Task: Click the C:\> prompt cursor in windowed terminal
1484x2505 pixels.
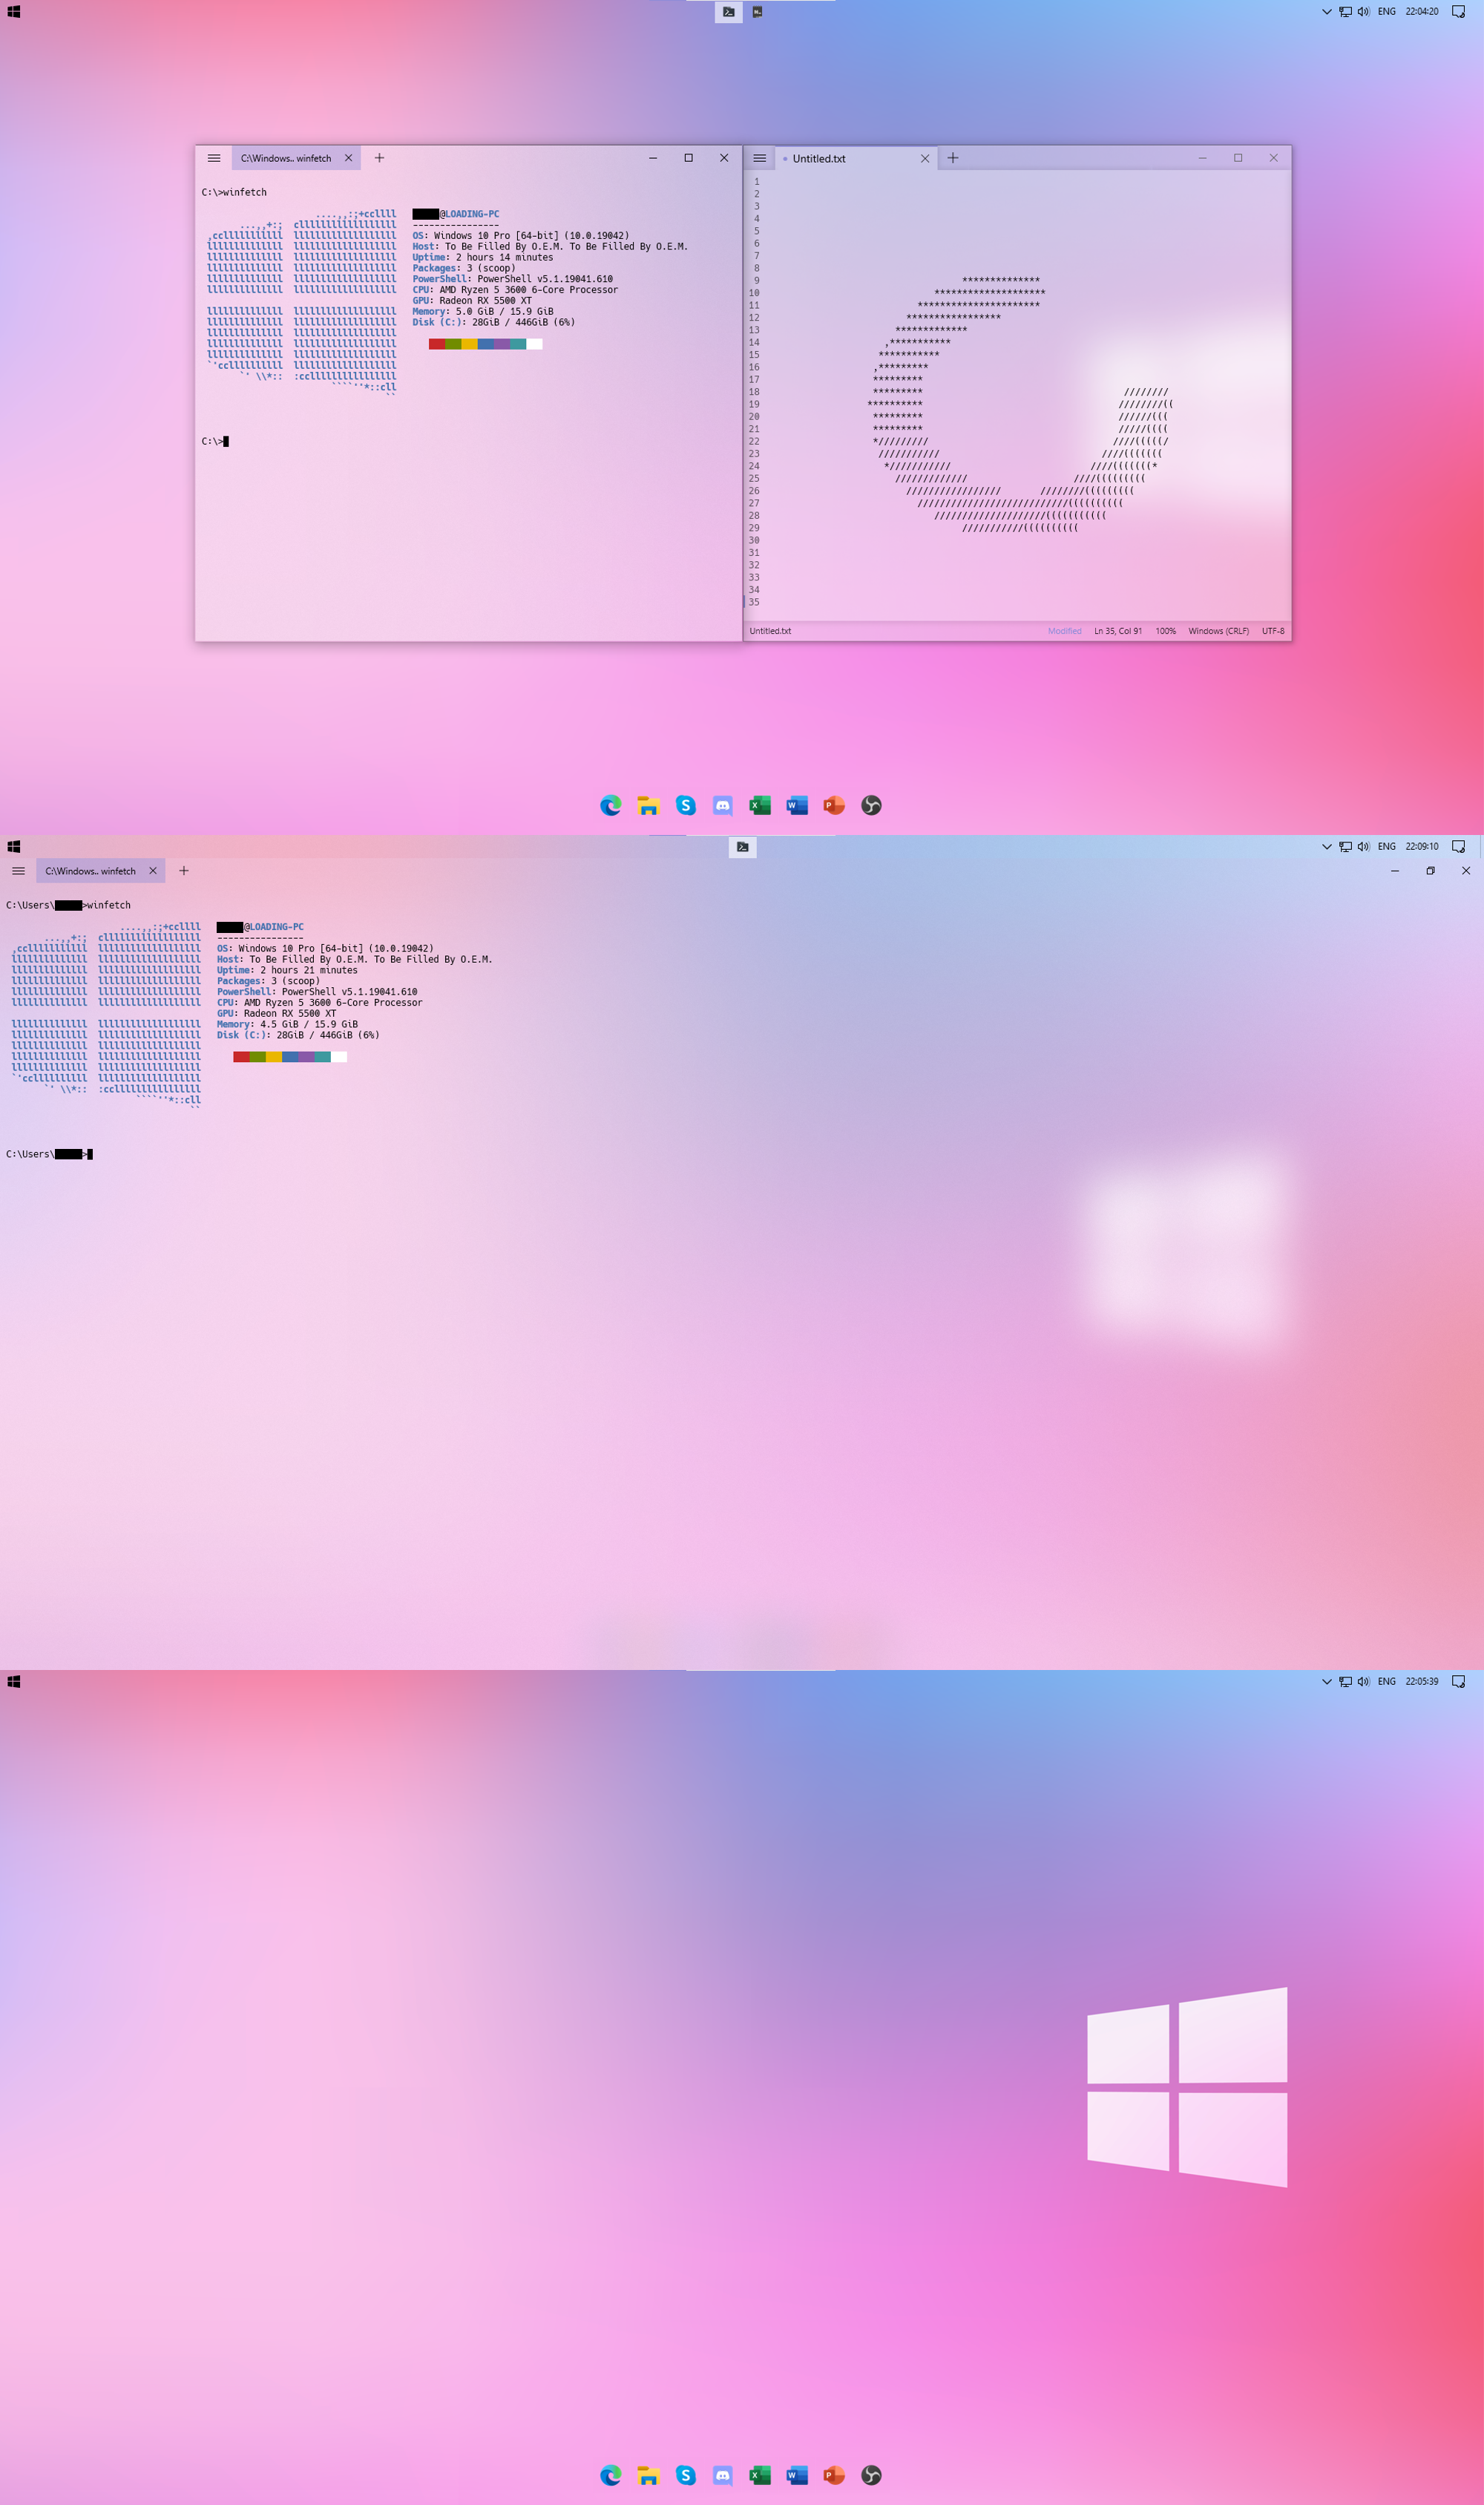Action: 226,441
